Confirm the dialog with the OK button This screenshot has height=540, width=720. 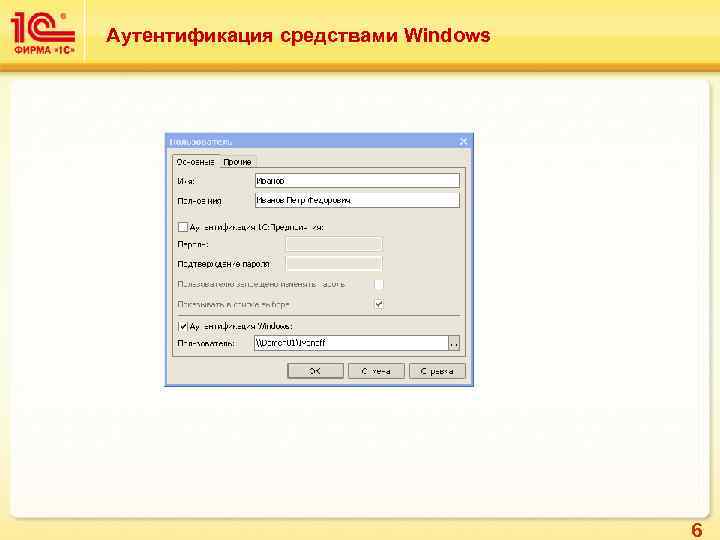click(315, 371)
